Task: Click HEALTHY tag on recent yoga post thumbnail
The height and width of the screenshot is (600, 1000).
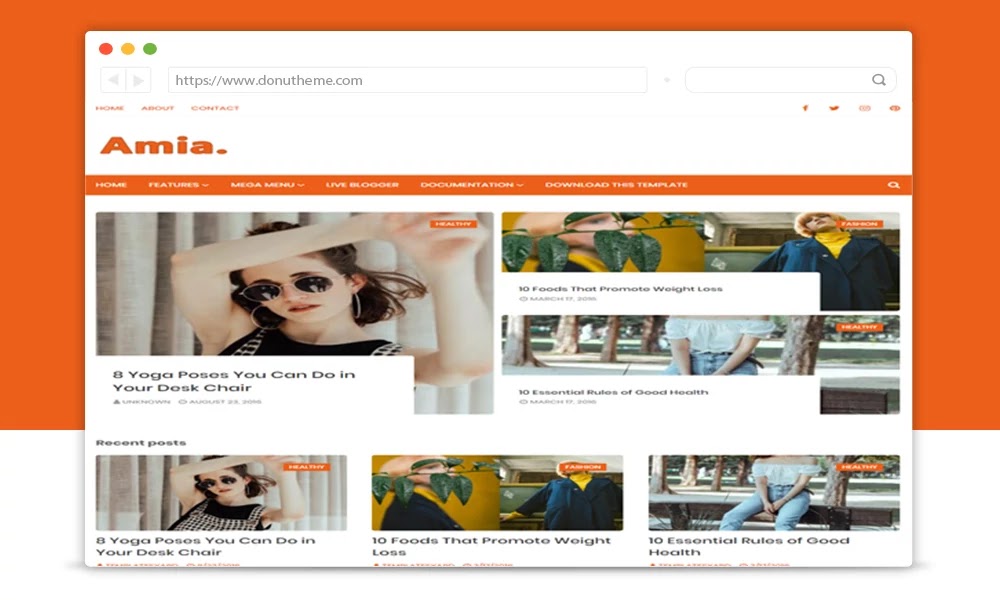Action: click(307, 467)
